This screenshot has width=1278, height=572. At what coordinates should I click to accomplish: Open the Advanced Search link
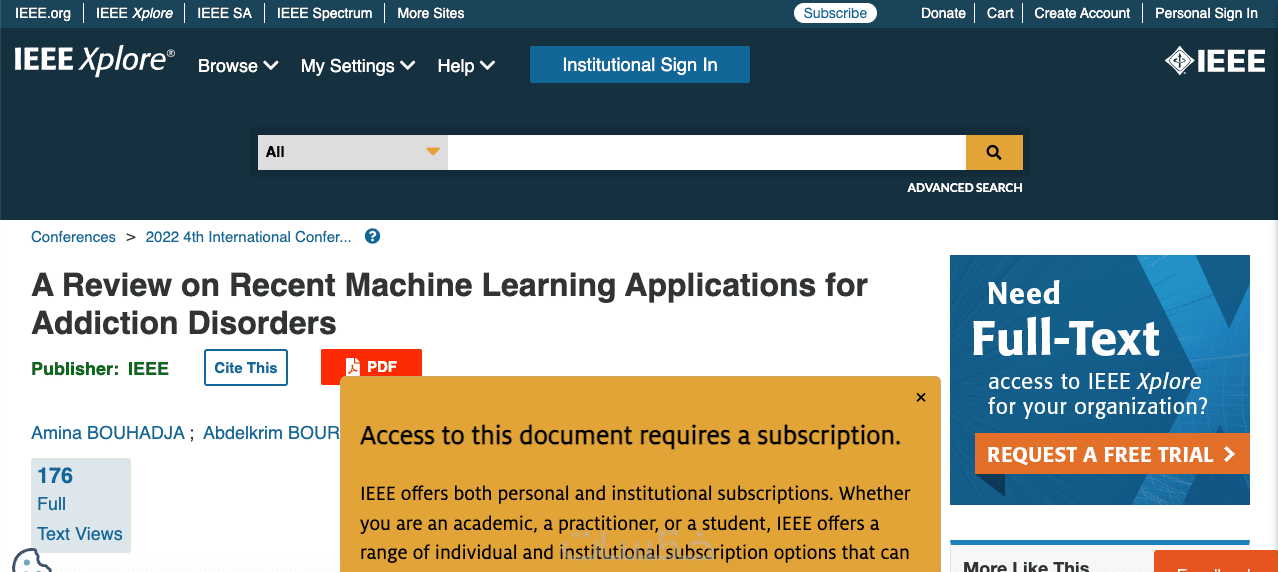[x=965, y=188]
